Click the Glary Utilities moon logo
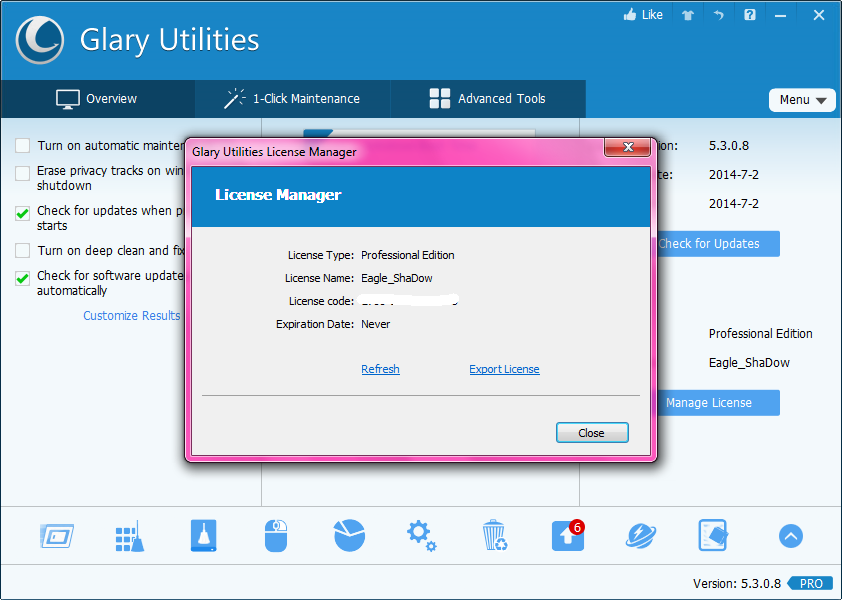 (40, 40)
